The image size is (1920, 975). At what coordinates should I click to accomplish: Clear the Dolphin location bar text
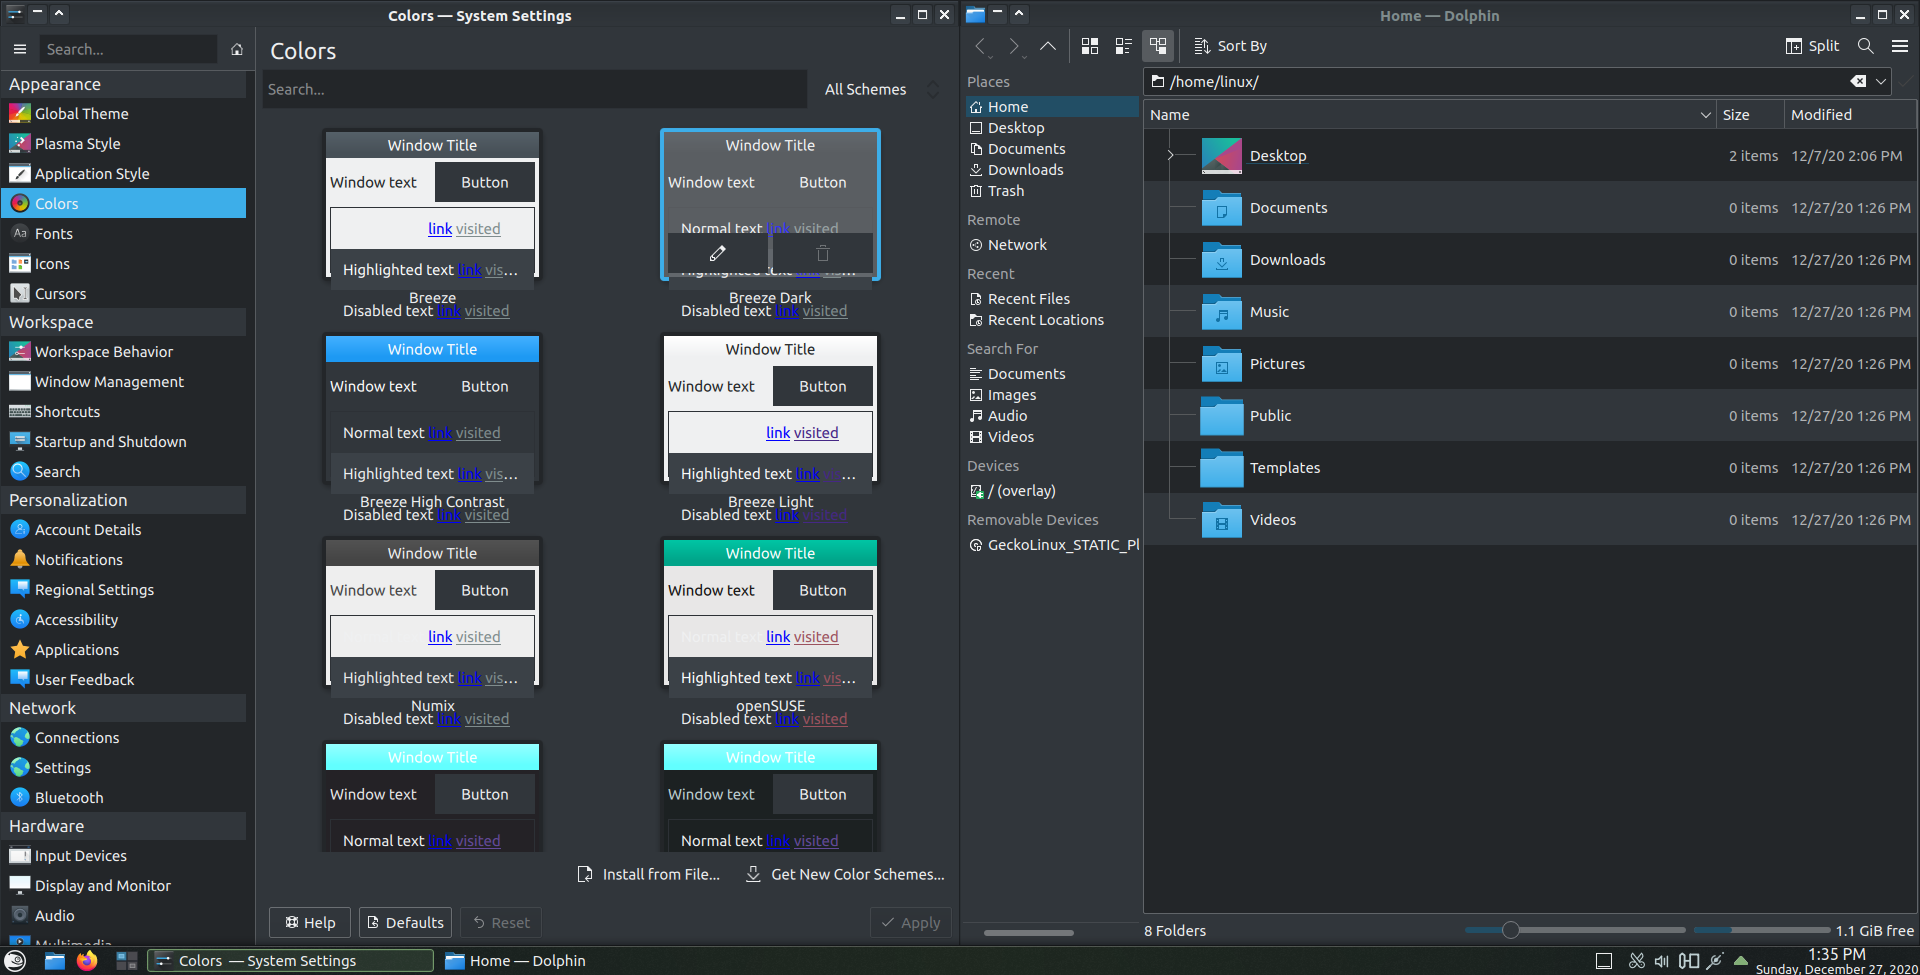(x=1858, y=82)
